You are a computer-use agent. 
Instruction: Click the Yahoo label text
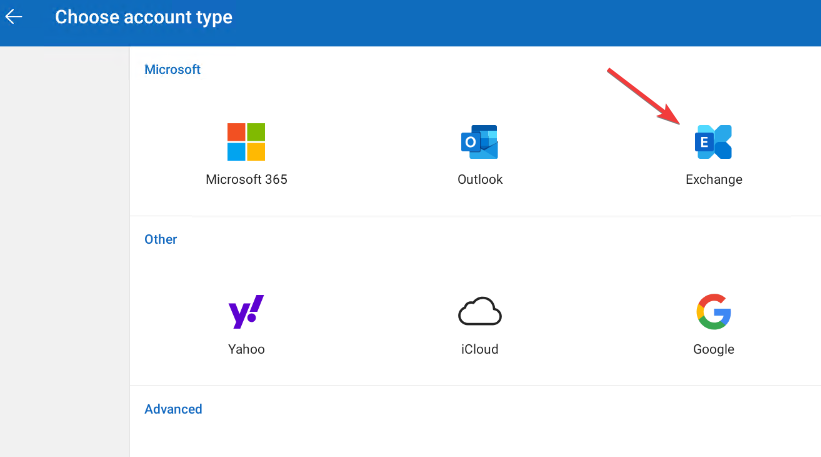246,349
